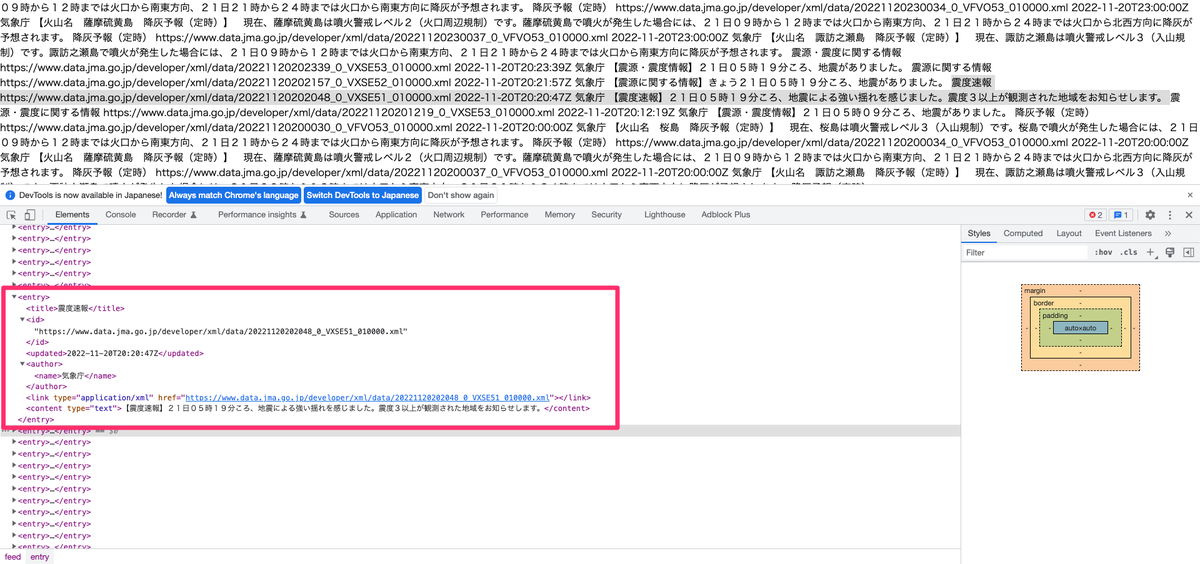Select the updated 2022-11-20T20:20:47Z node

click(115, 353)
